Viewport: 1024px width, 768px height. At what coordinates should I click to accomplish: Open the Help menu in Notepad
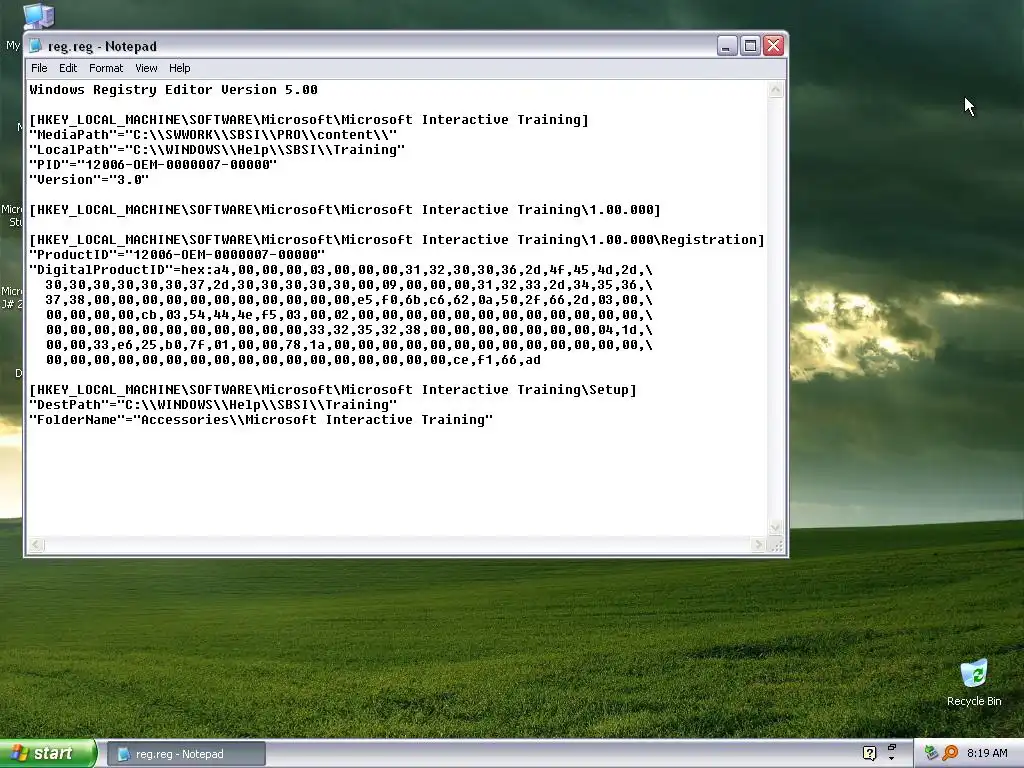[x=180, y=68]
